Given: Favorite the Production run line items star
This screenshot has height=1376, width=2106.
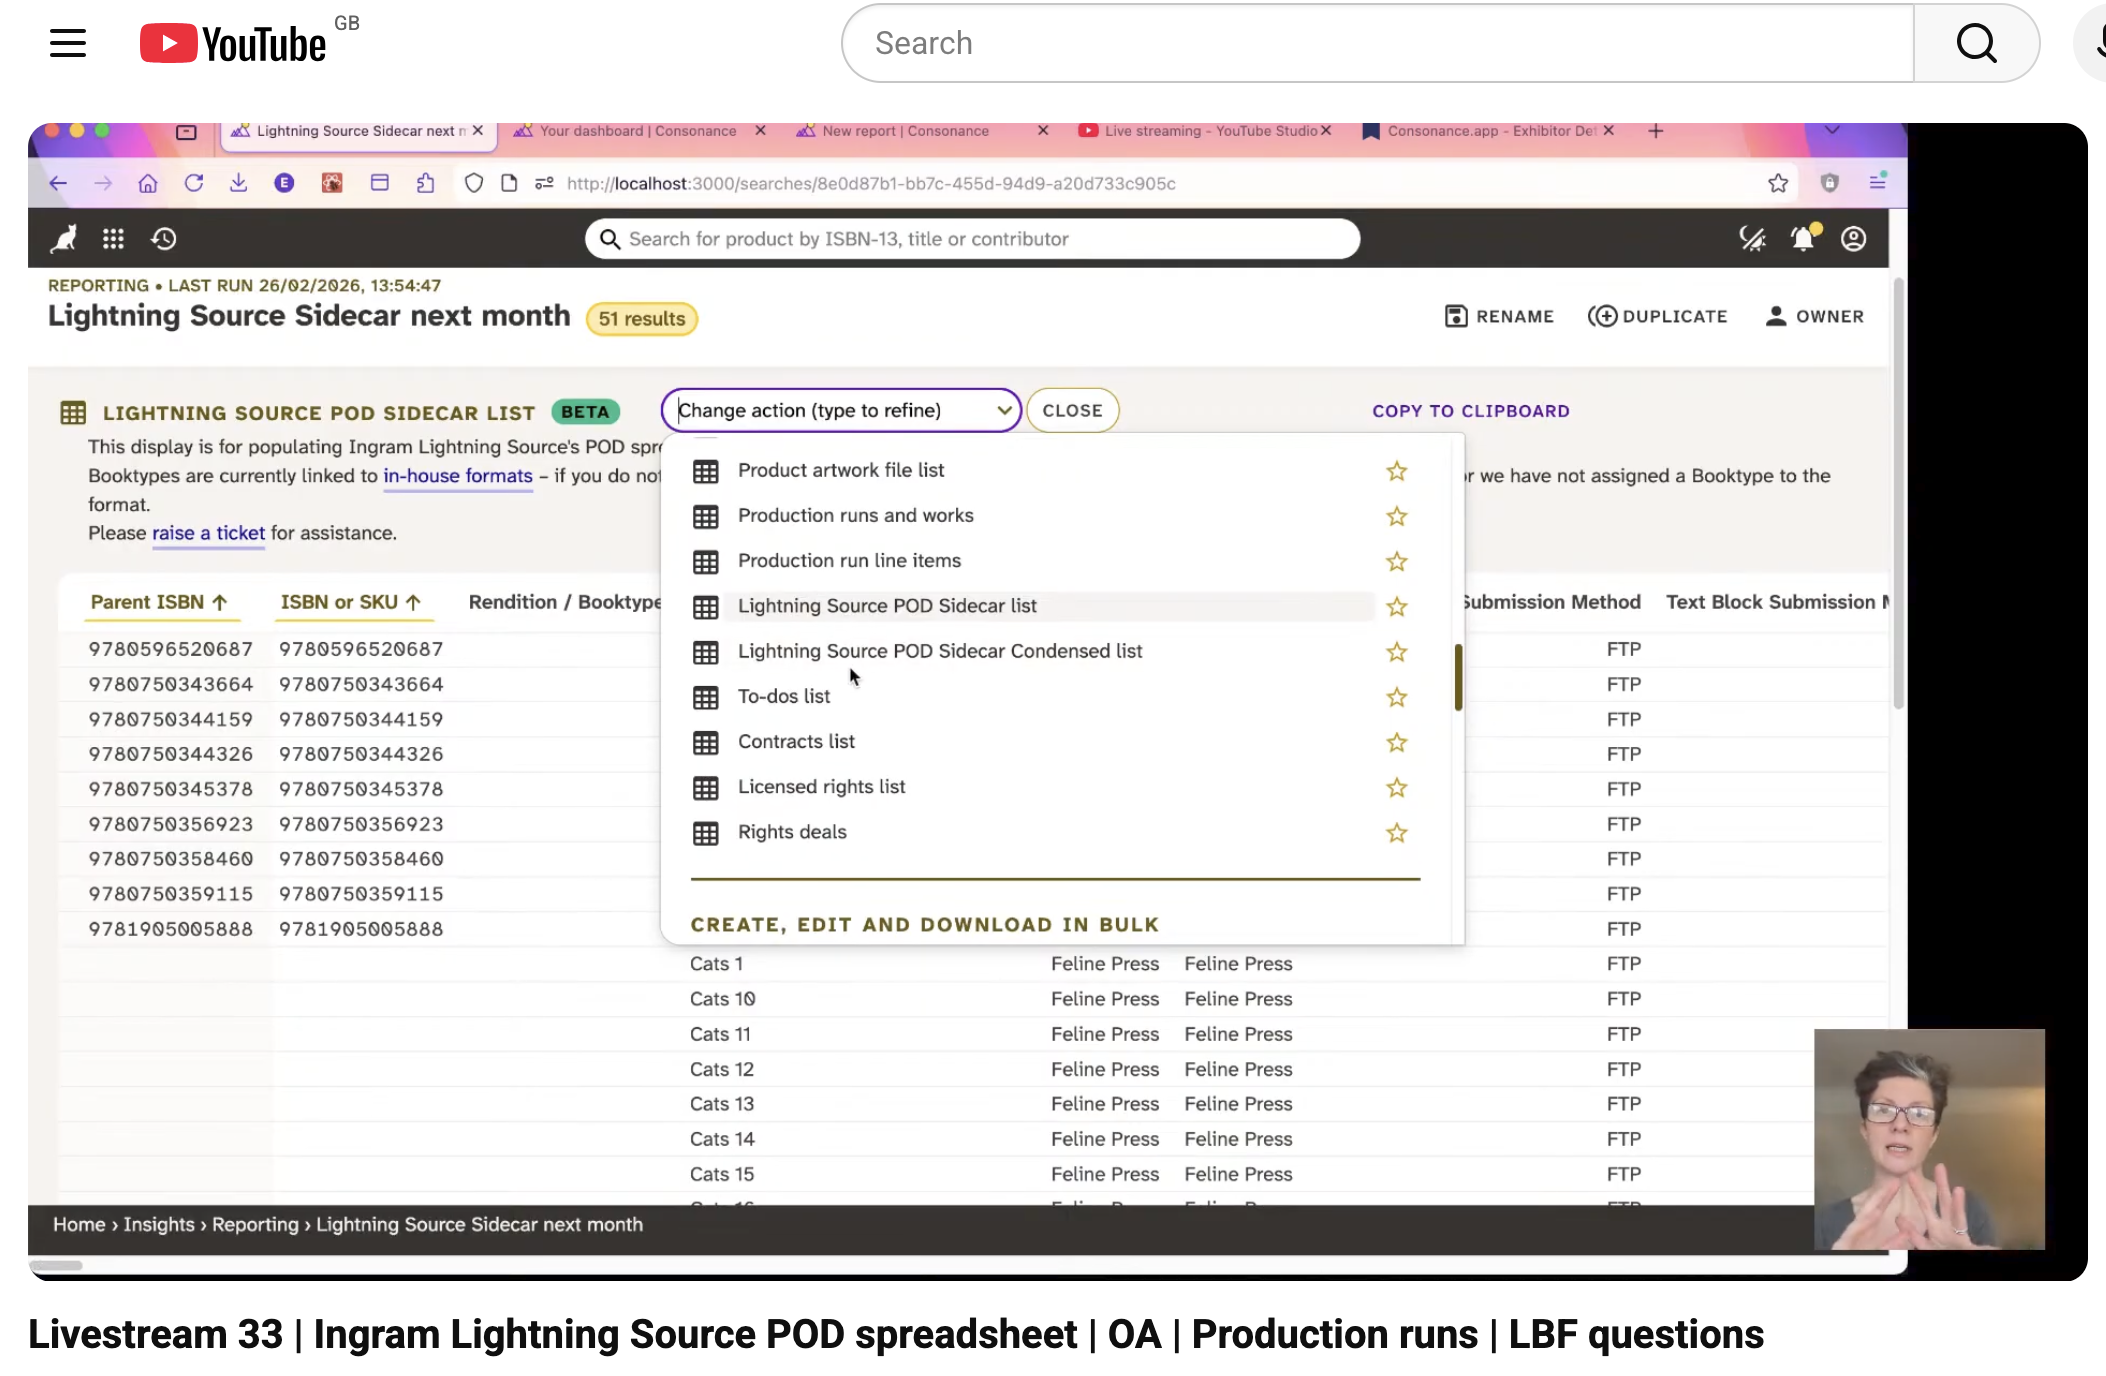Looking at the screenshot, I should coord(1397,561).
